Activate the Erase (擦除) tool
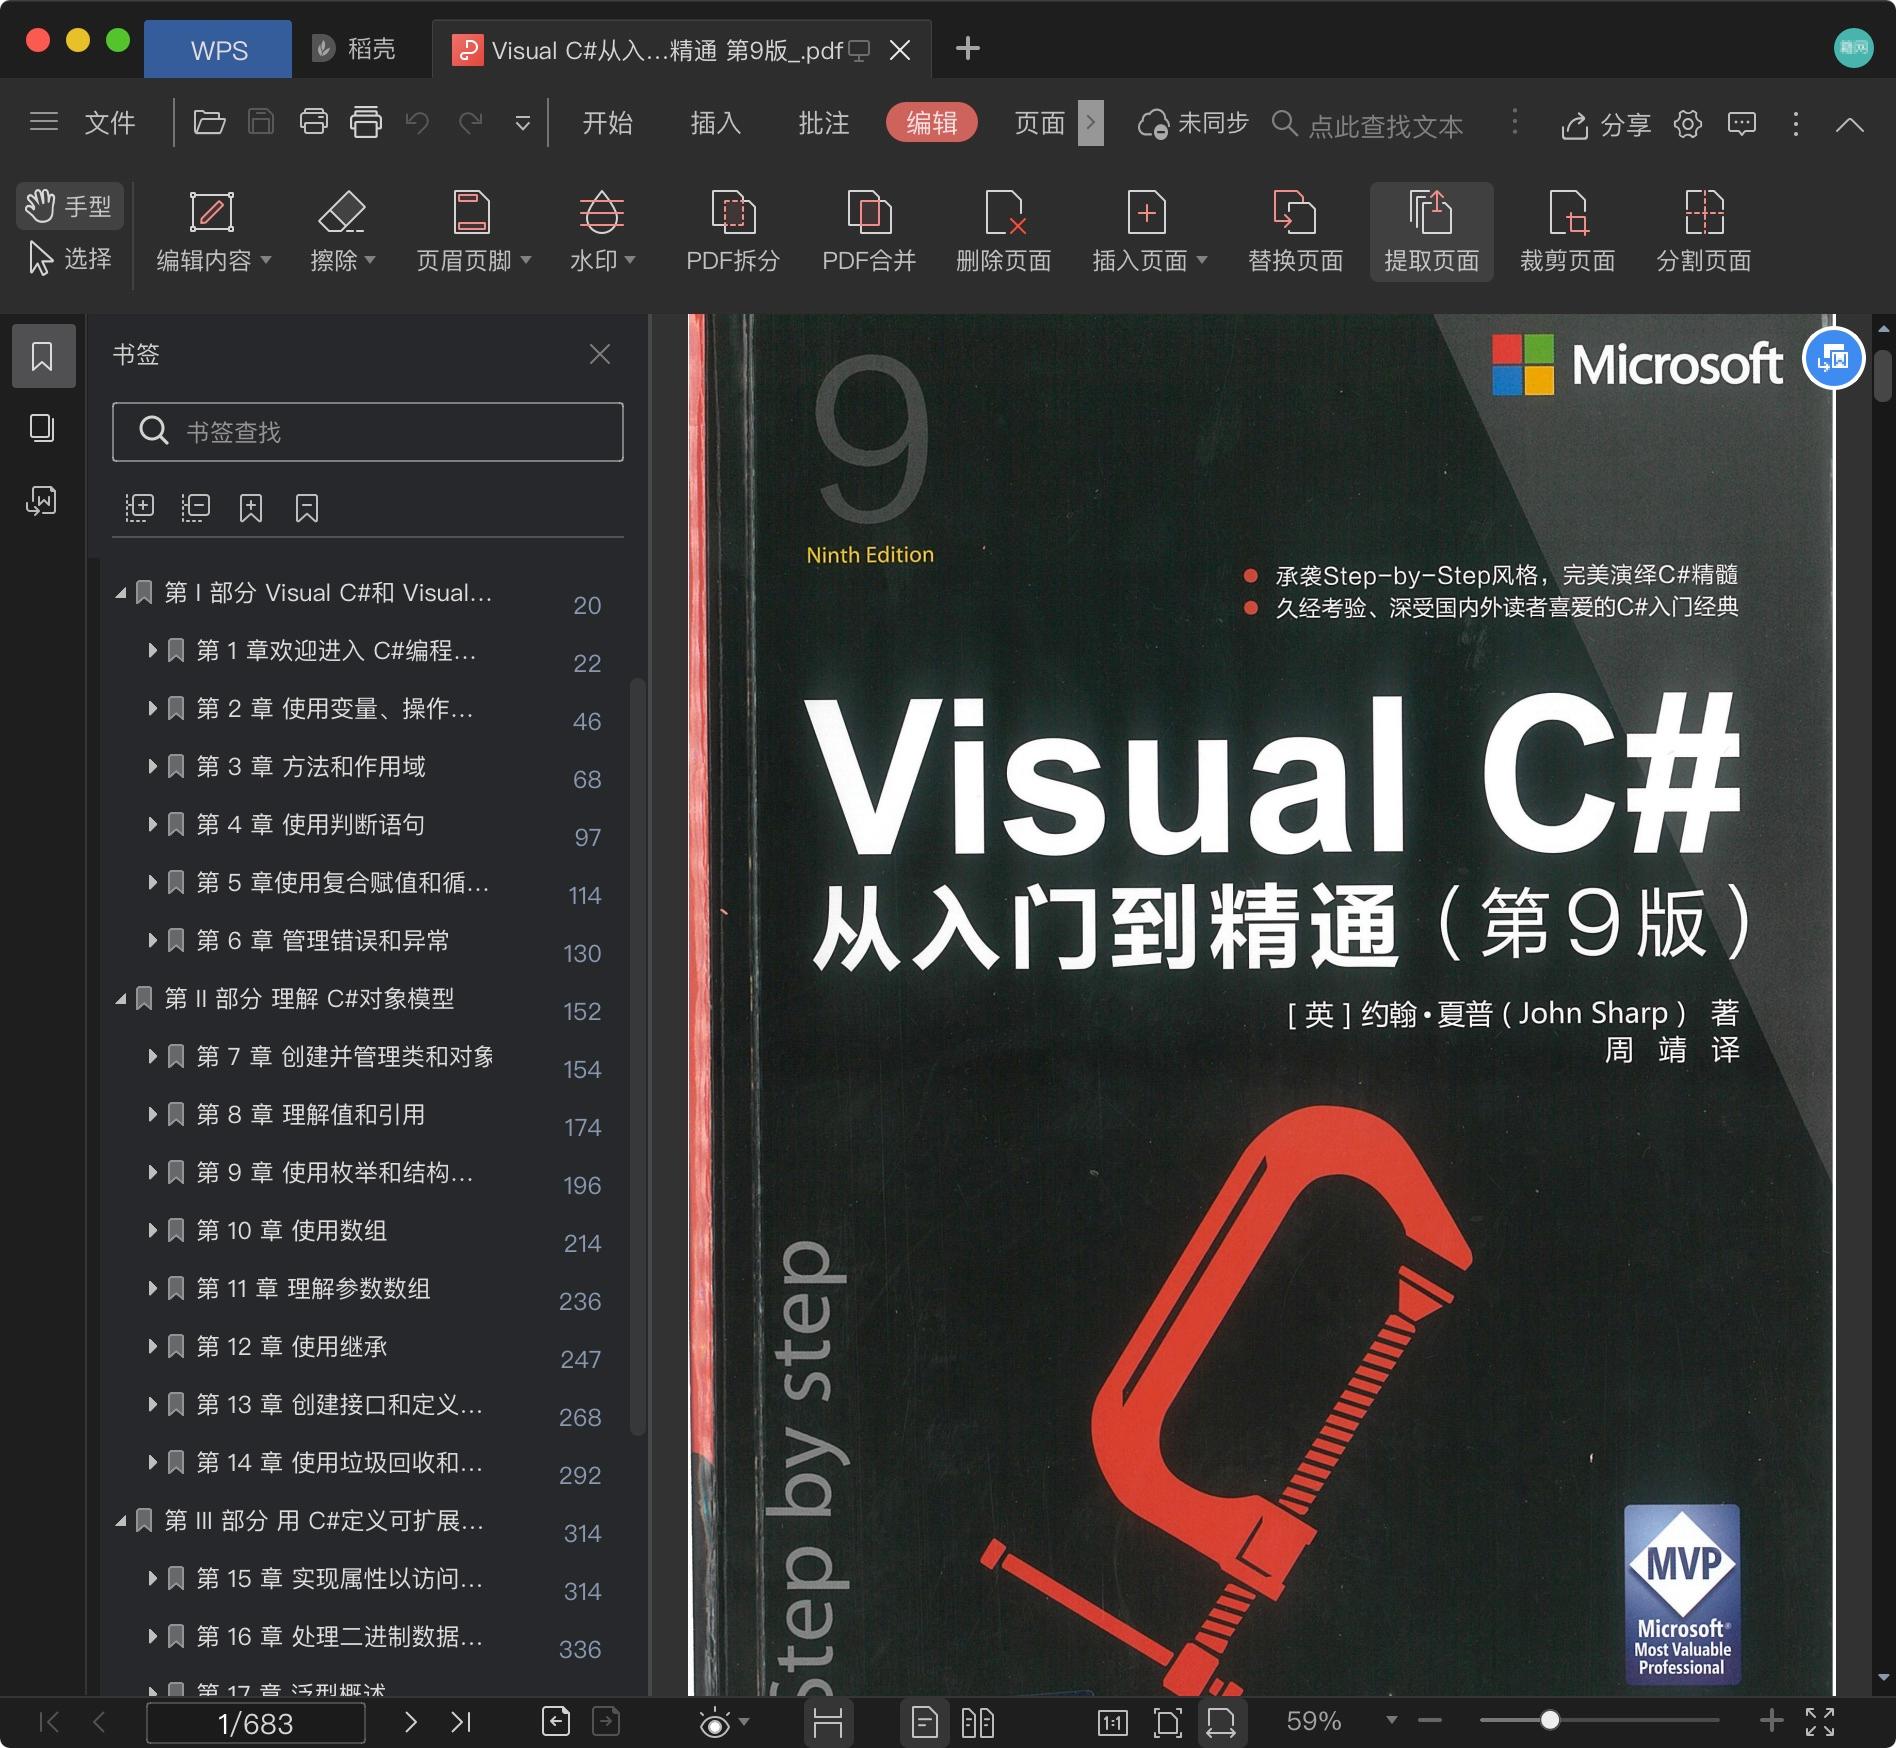Image resolution: width=1896 pixels, height=1748 pixels. point(342,231)
